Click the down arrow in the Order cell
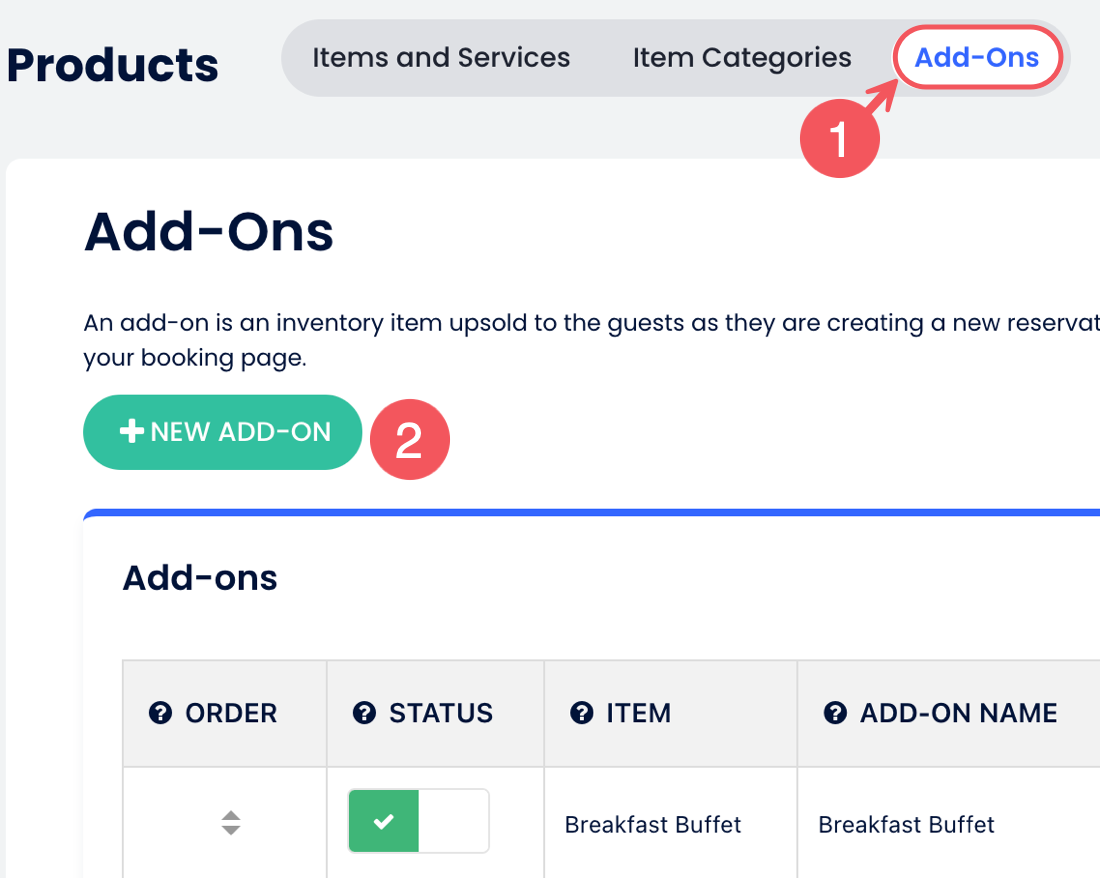The height and width of the screenshot is (878, 1100). [231, 830]
